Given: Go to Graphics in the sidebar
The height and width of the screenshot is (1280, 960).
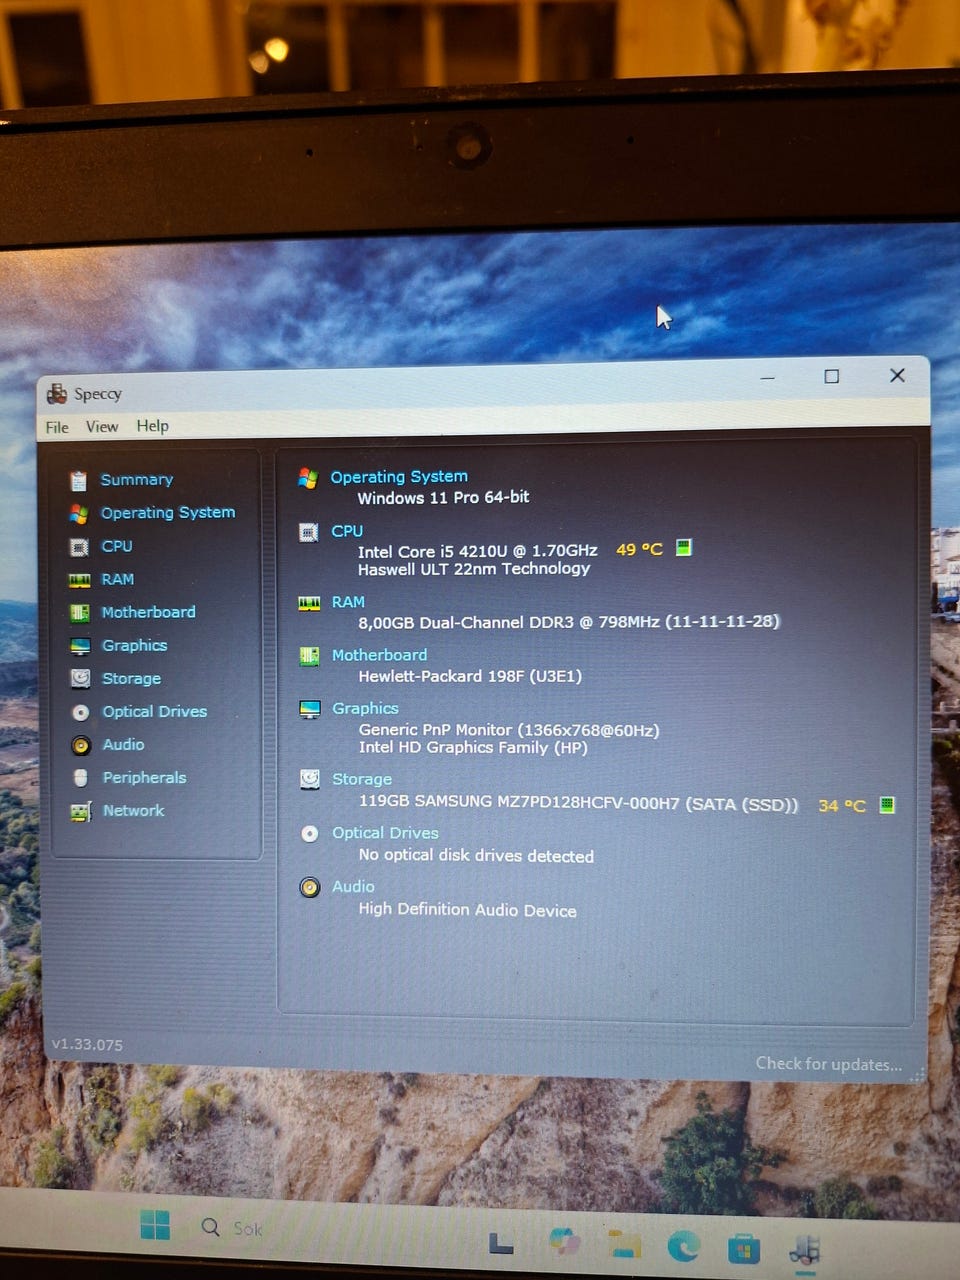Looking at the screenshot, I should (135, 645).
